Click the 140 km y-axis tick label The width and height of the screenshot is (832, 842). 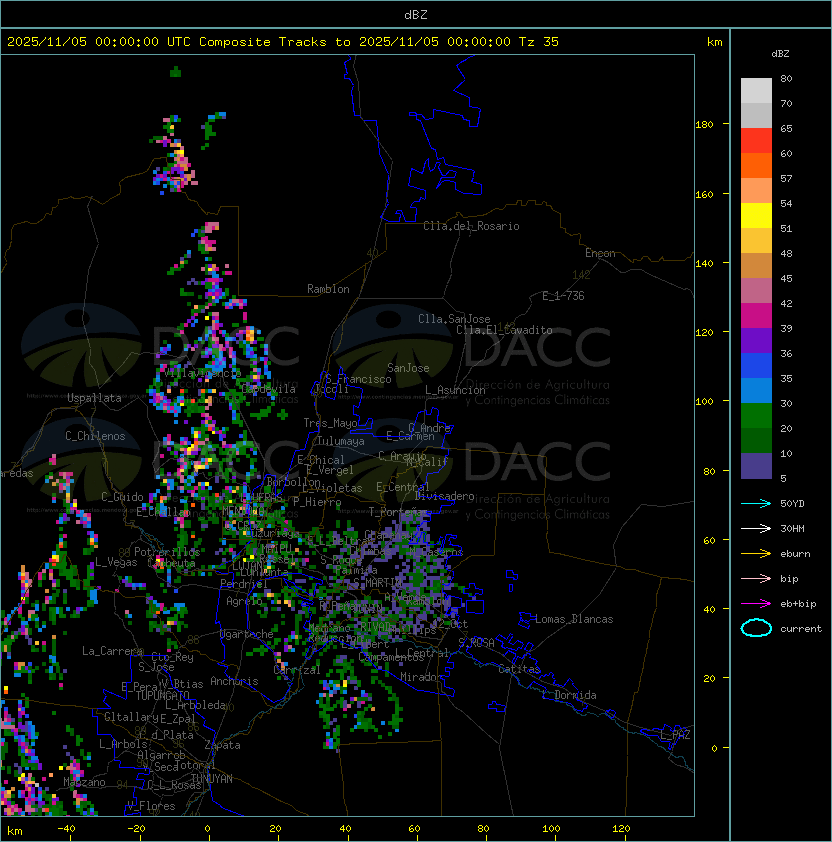tap(704, 264)
